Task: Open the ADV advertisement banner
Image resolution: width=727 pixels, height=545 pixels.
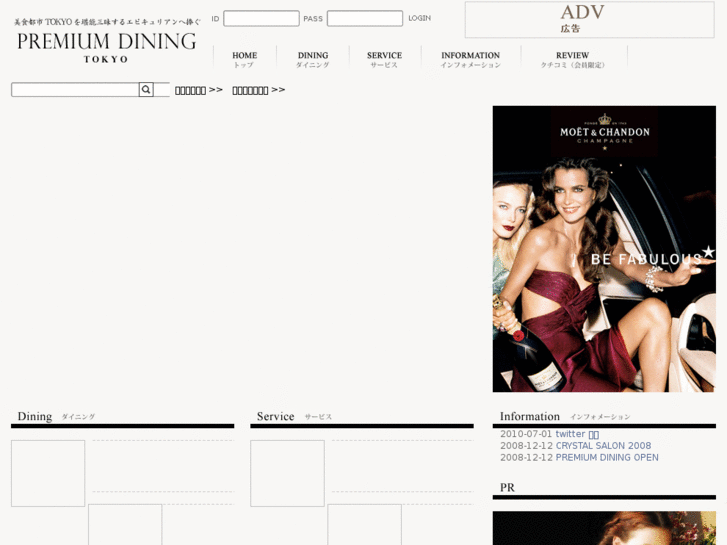Action: [590, 19]
